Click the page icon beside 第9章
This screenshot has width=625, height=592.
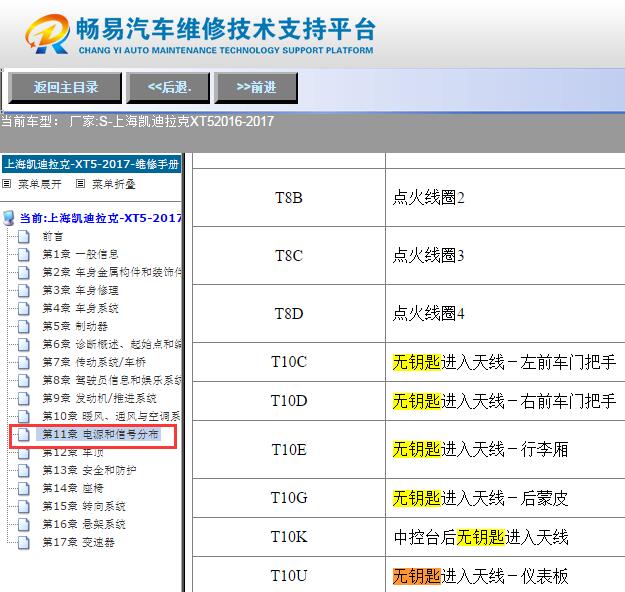(24, 398)
